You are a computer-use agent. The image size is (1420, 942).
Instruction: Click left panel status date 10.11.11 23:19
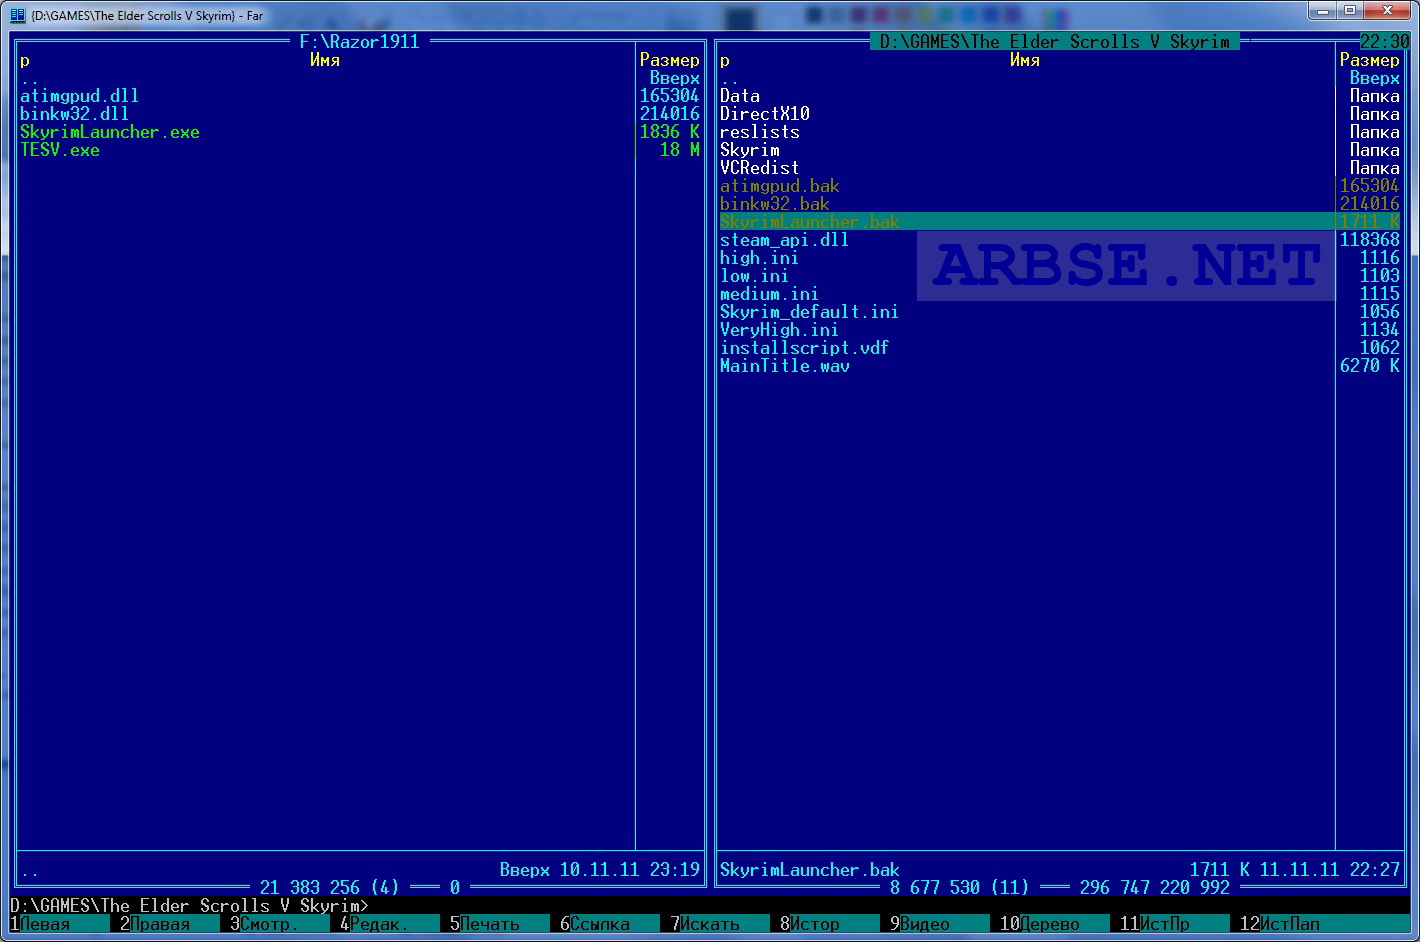click(x=630, y=870)
